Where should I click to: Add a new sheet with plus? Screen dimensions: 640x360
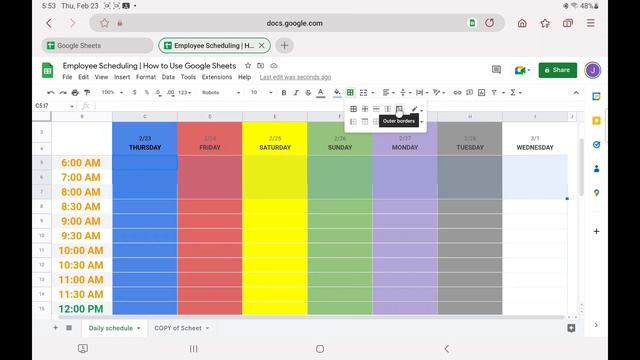point(55,328)
